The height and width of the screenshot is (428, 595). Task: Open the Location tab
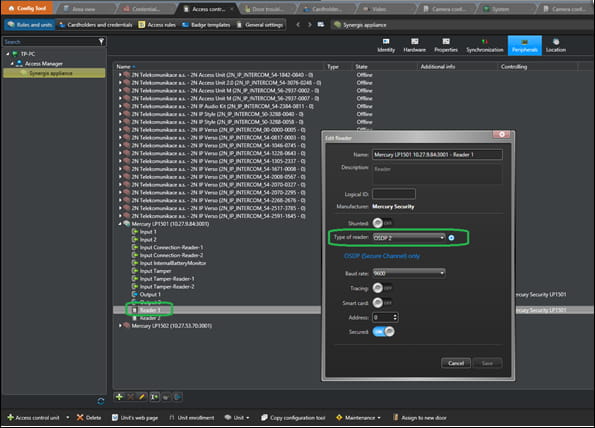click(x=556, y=45)
